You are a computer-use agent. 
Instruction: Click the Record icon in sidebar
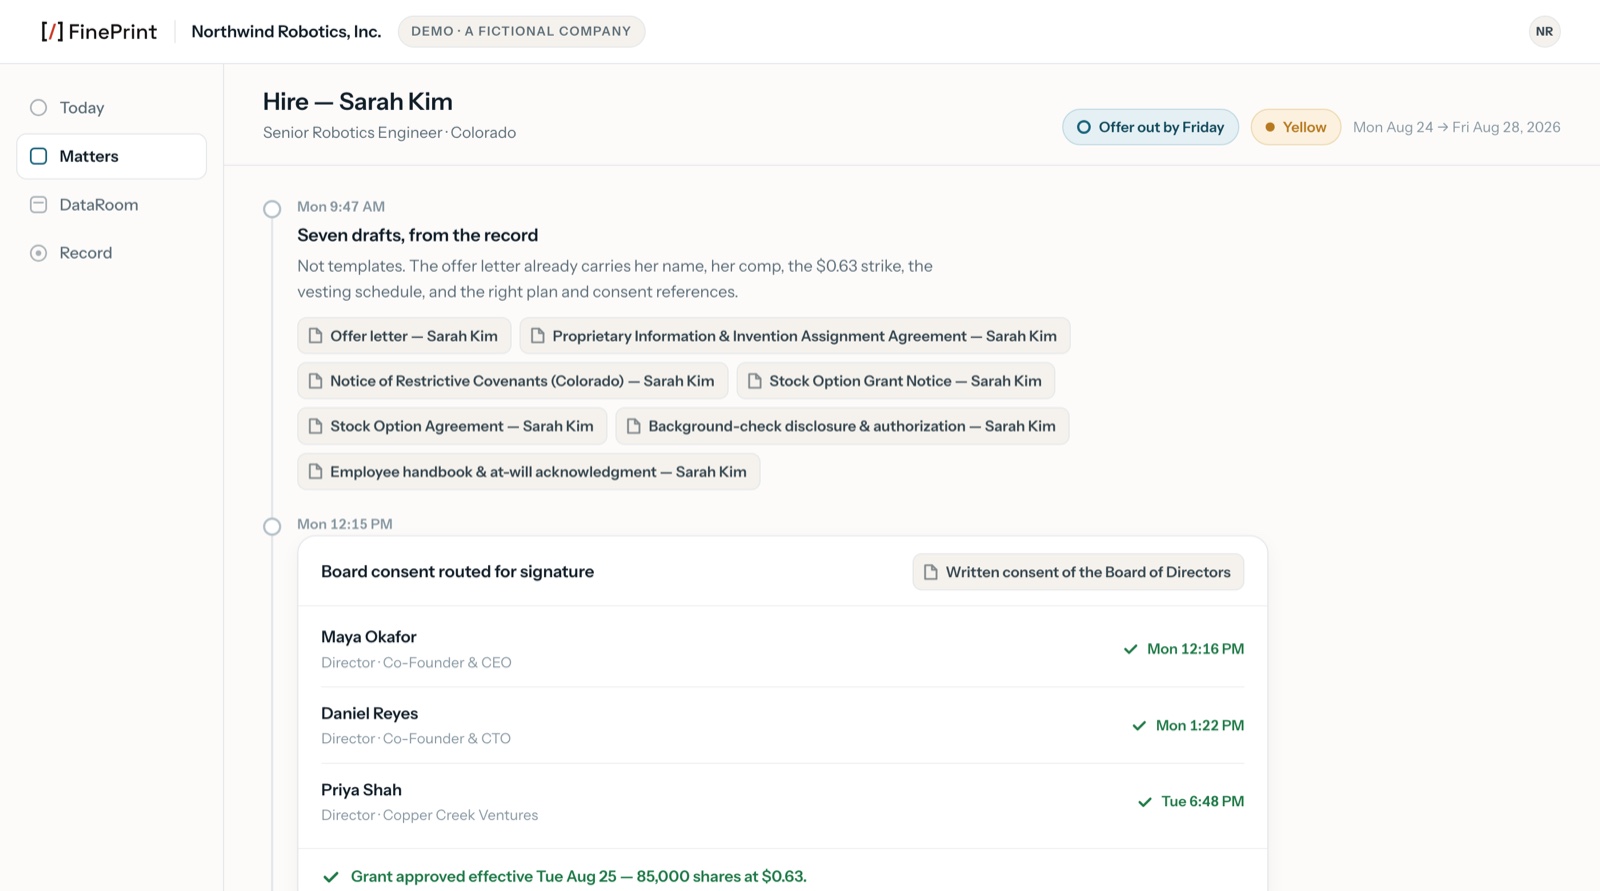pos(38,253)
